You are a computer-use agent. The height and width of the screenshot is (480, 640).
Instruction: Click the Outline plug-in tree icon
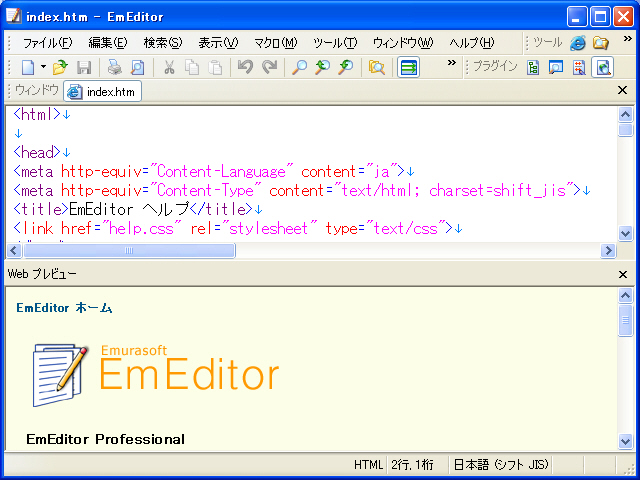pyautogui.click(x=533, y=67)
